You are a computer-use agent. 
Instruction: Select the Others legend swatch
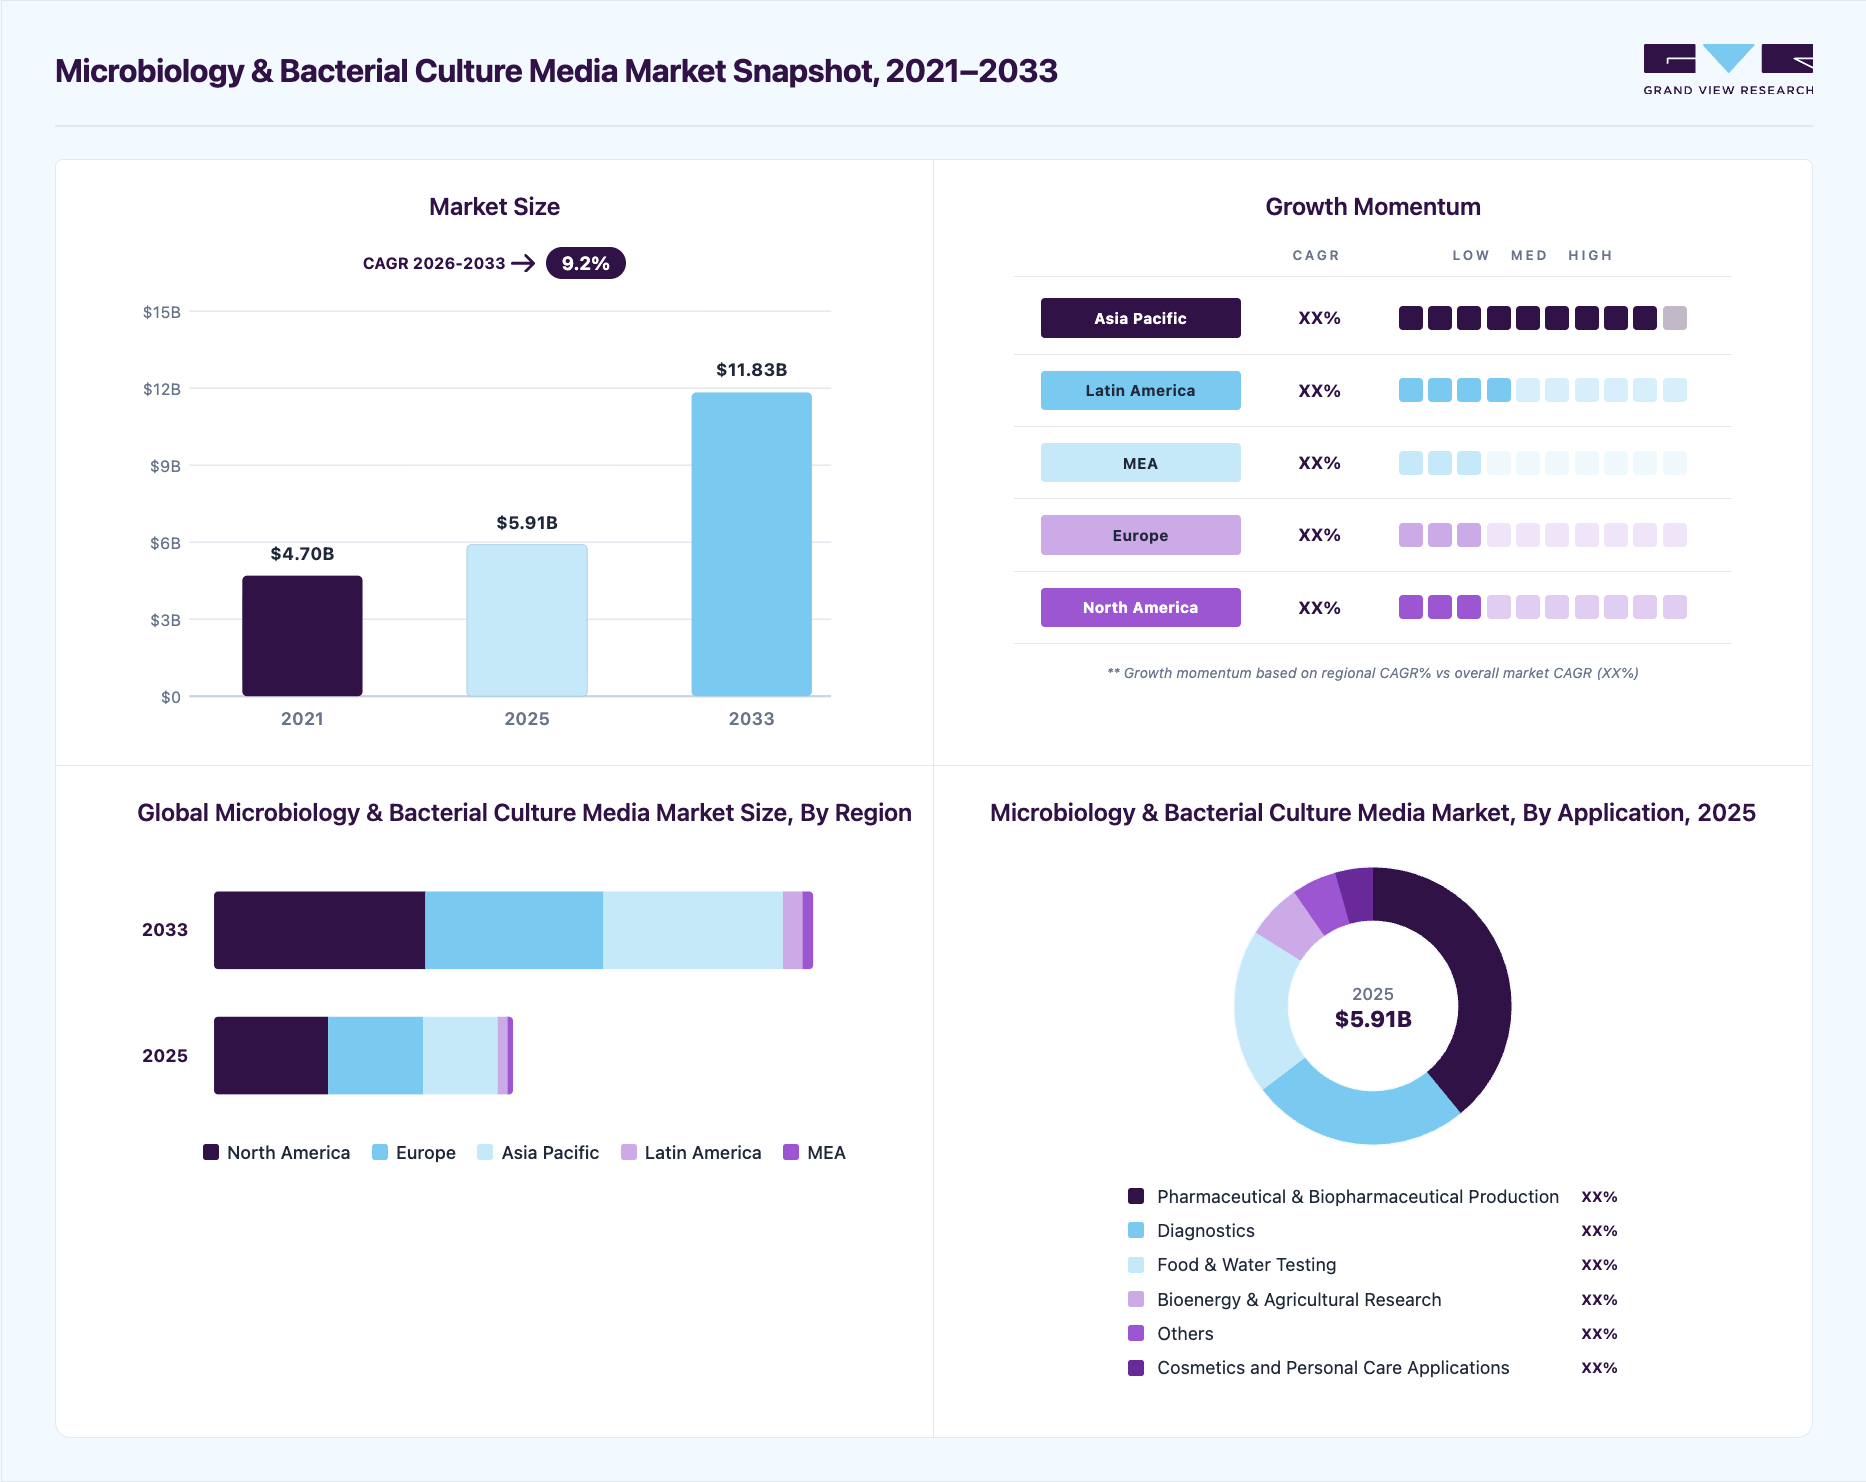[1136, 1333]
